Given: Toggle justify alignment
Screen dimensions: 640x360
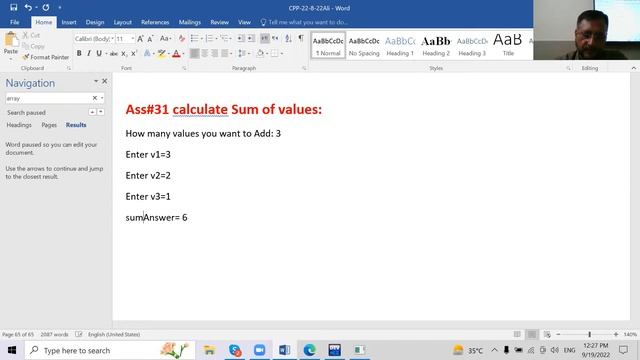Looking at the screenshot, I should (x=224, y=53).
